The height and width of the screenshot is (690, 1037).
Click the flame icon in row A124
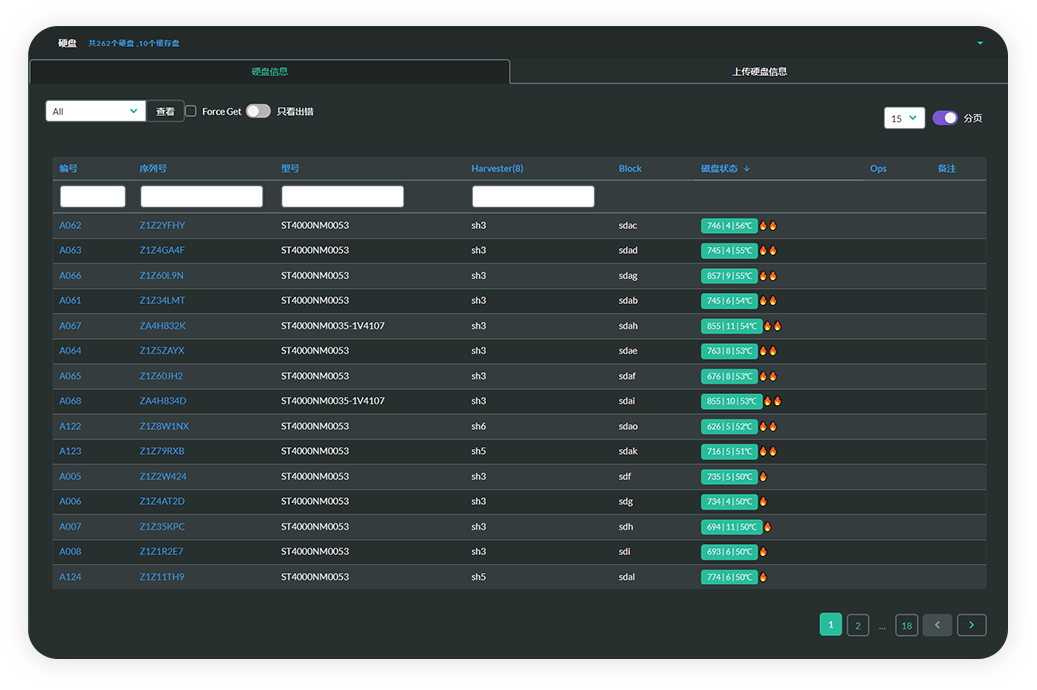pyautogui.click(x=763, y=577)
